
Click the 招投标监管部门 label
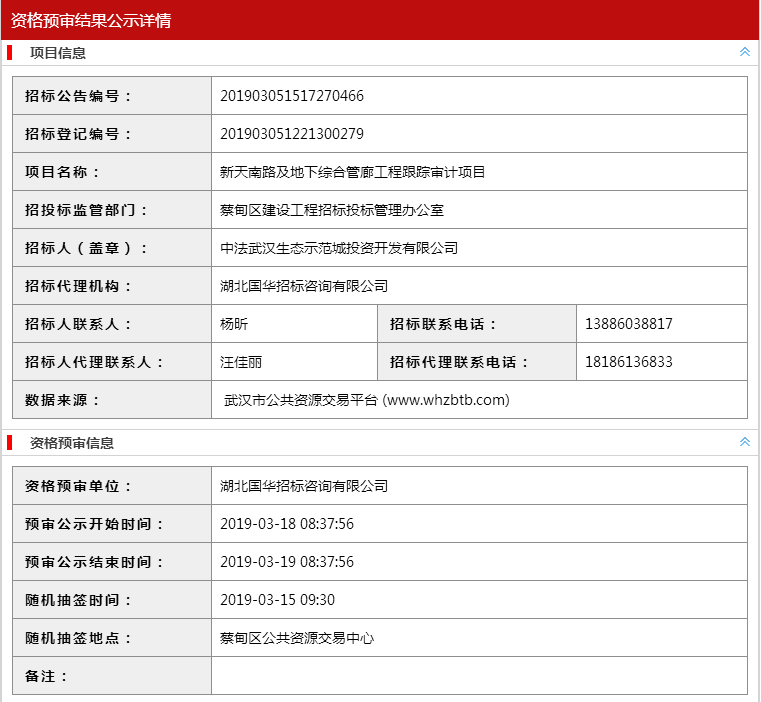[86, 210]
